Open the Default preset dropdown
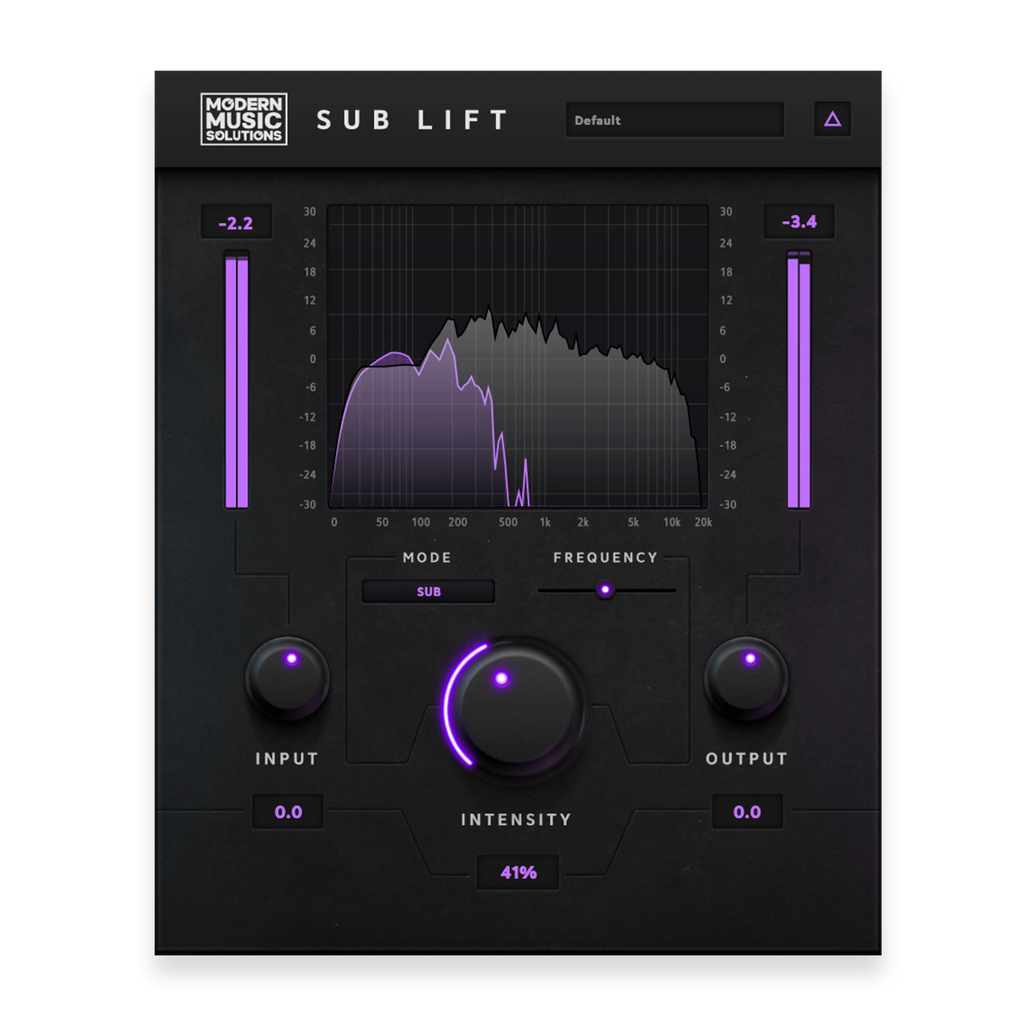Viewport: 1024px width, 1024px height. (674, 120)
